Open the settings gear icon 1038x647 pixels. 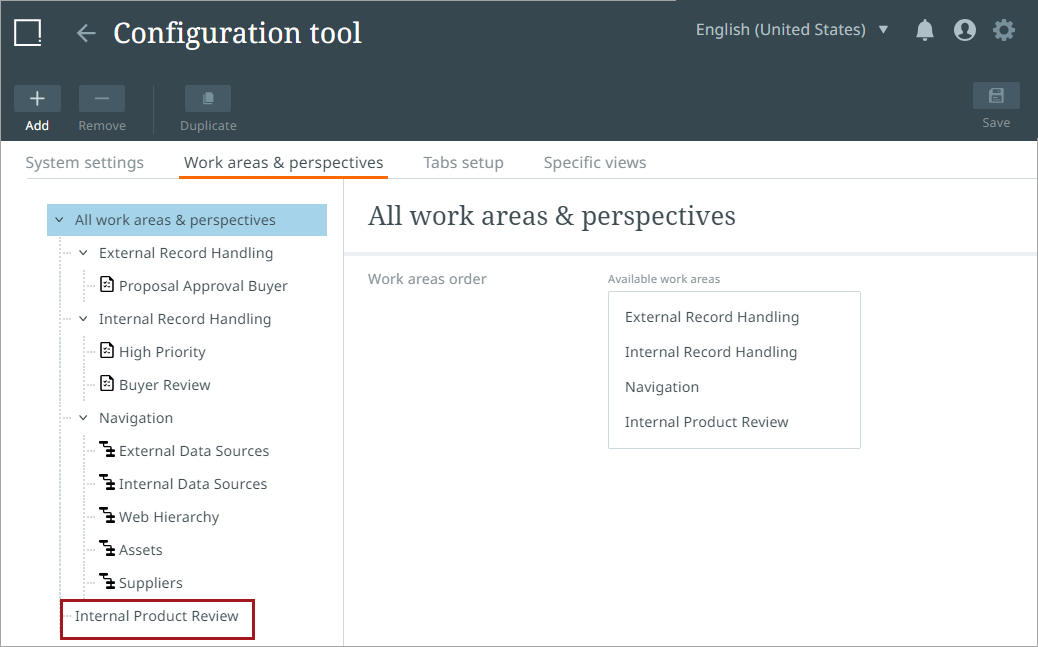click(1004, 31)
